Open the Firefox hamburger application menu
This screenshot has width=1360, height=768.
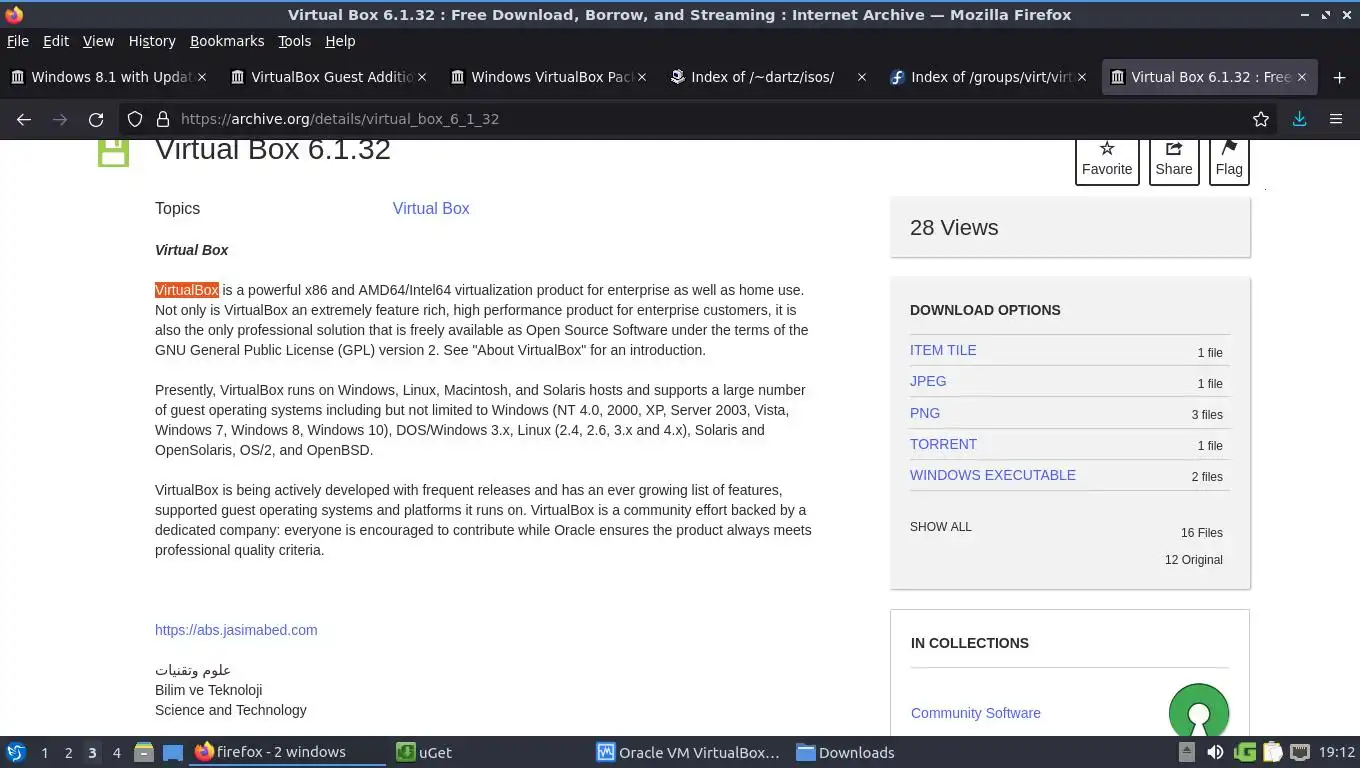[x=1336, y=119]
